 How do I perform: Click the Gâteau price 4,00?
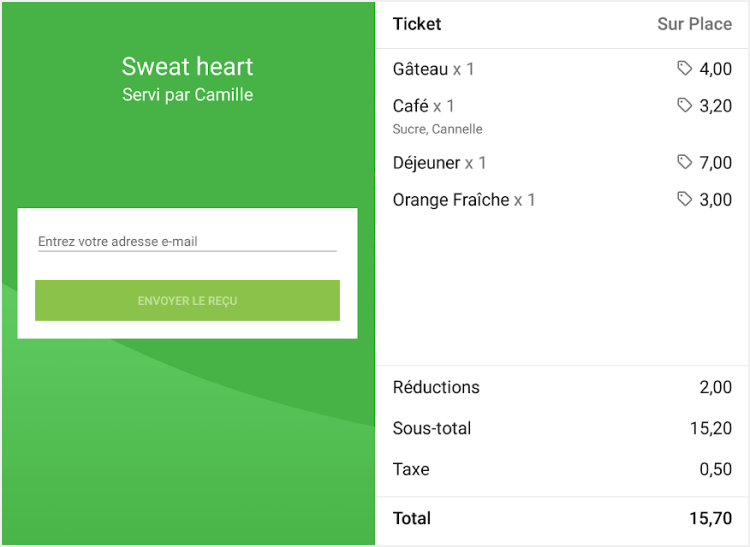click(x=715, y=69)
